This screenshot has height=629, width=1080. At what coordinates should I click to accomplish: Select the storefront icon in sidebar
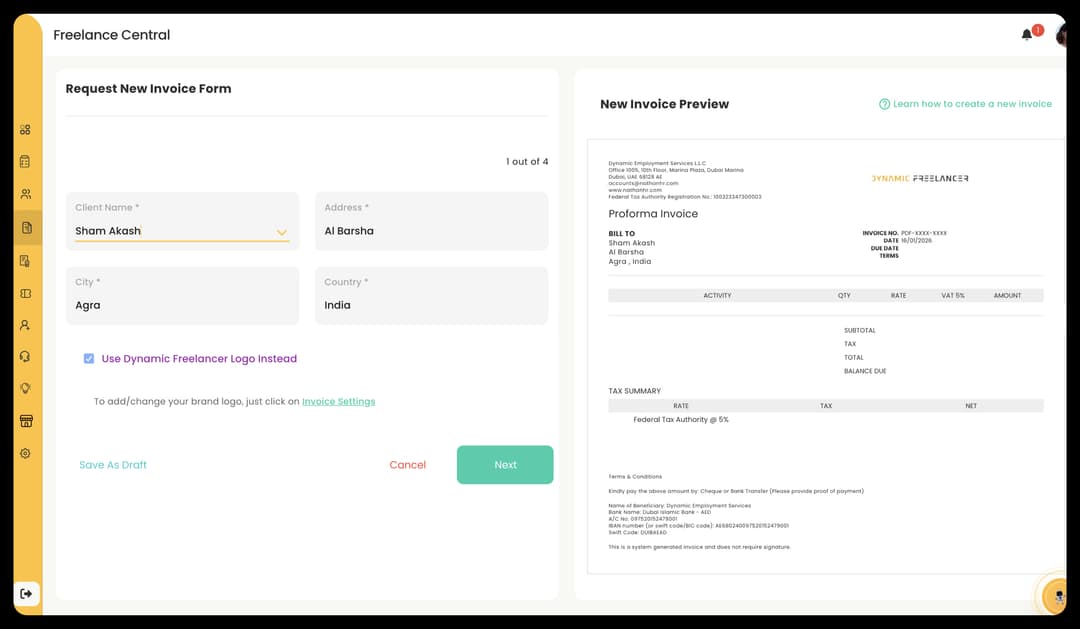[x=25, y=420]
